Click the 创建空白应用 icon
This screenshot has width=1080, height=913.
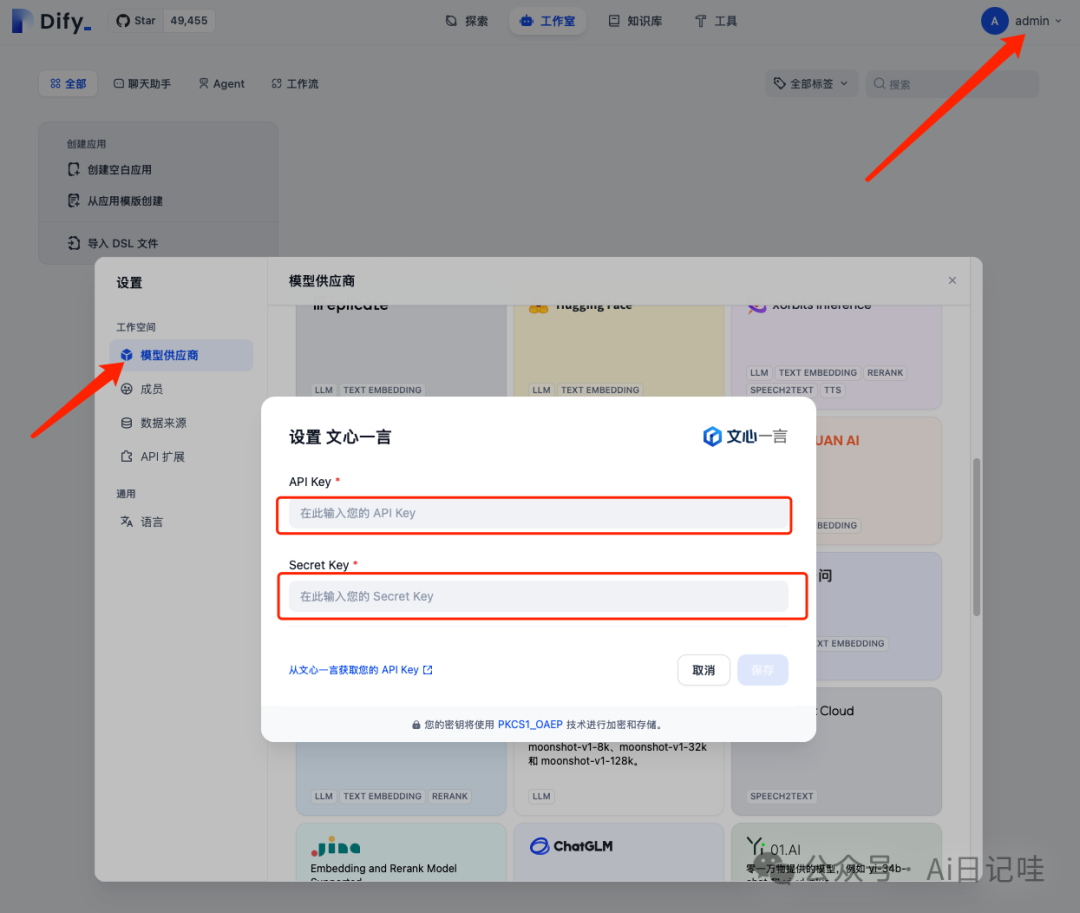74,169
